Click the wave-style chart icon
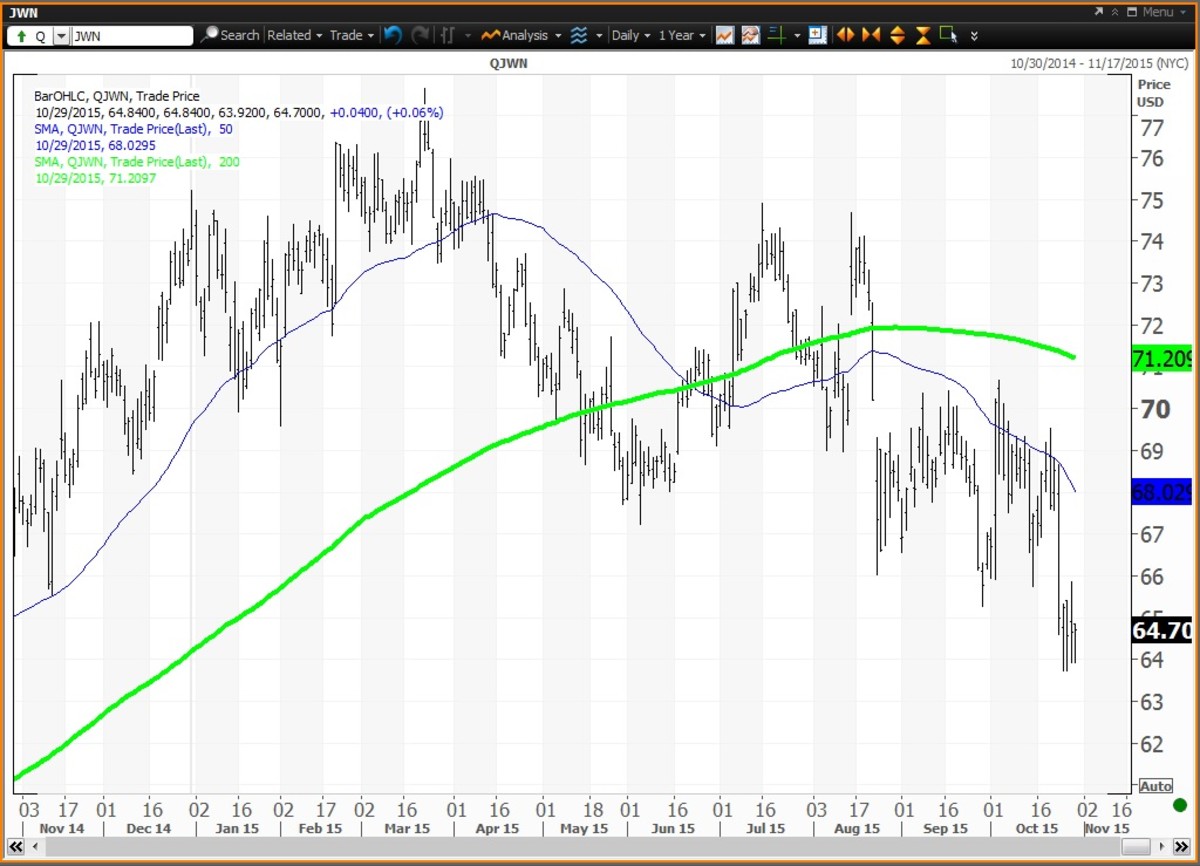Screen dimensions: 1200x866 click(x=579, y=35)
